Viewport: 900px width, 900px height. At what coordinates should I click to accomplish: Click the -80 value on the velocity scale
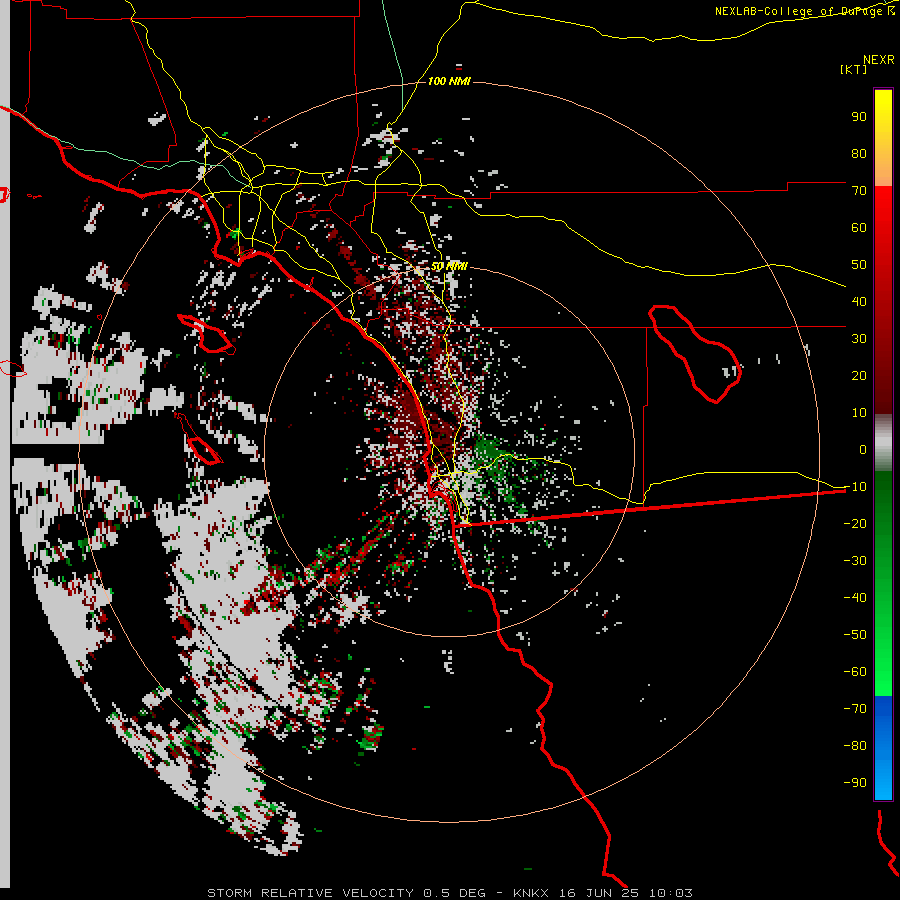[x=855, y=746]
